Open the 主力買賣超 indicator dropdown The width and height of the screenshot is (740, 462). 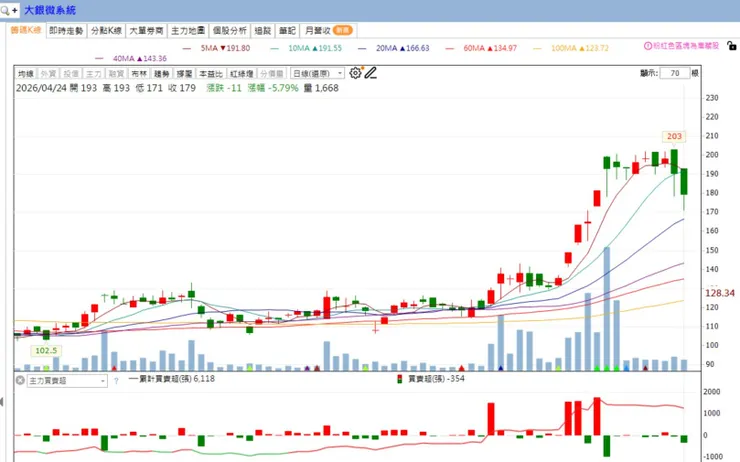click(x=67, y=381)
